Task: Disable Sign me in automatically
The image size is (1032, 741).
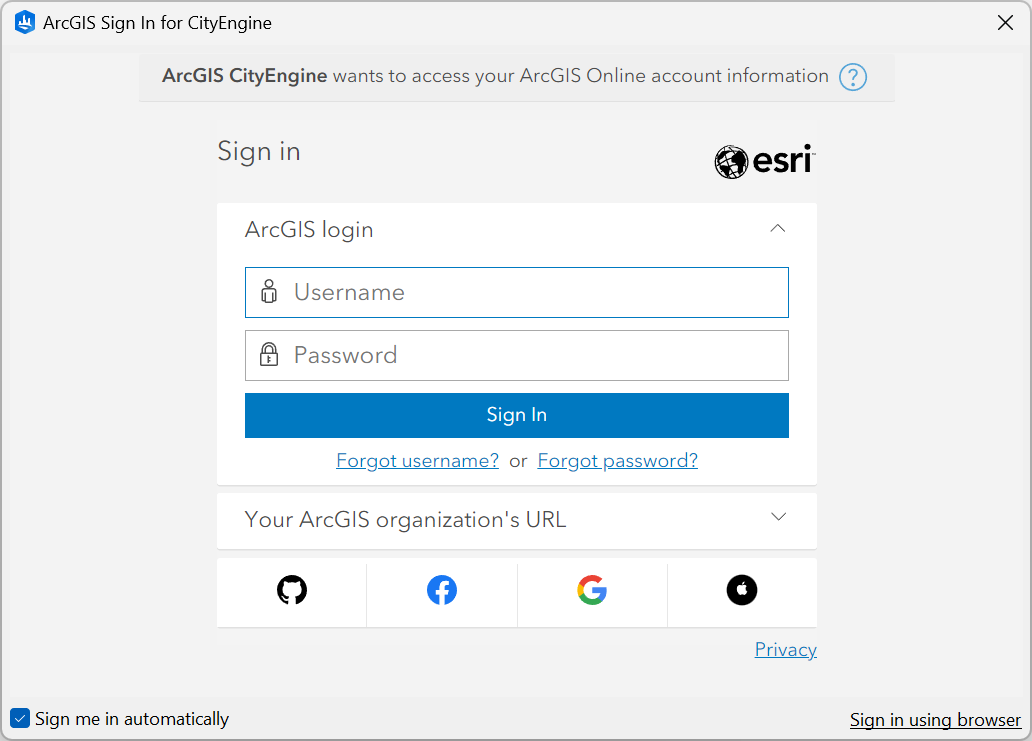Action: 20,718
